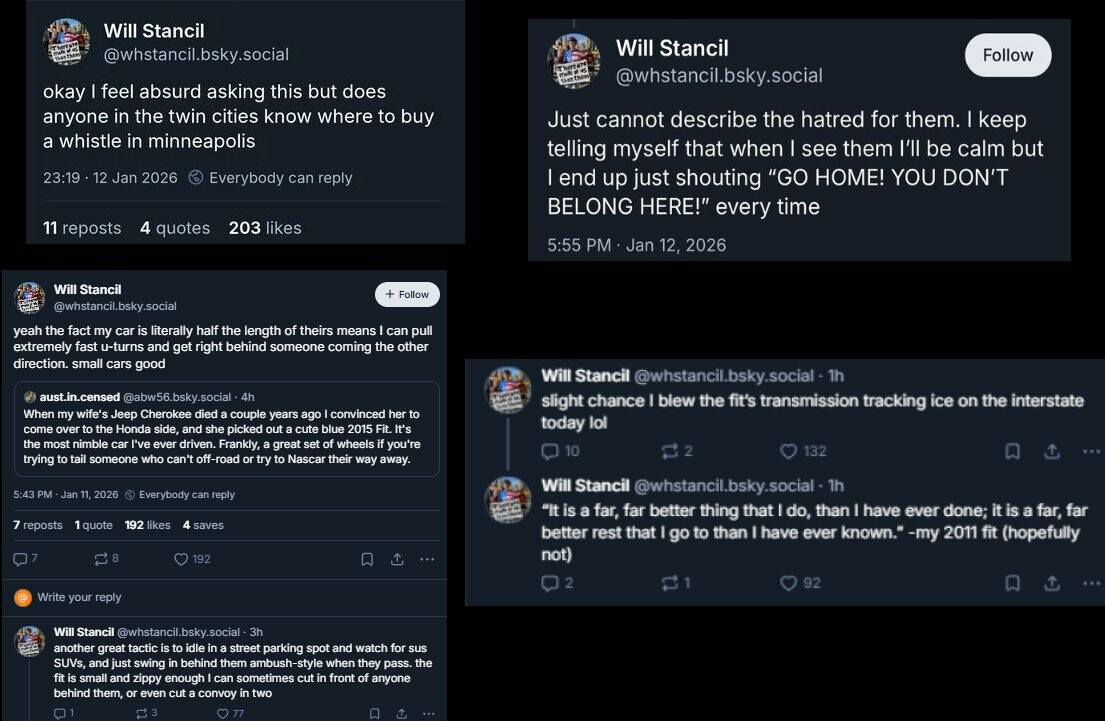1105x721 pixels.
Task: Follow Will Stancil from the "hatred" post
Action: pos(1007,55)
